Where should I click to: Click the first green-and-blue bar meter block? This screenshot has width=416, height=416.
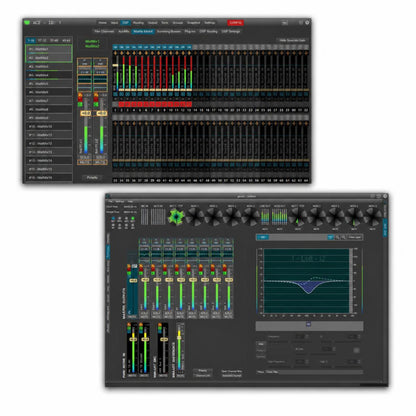265,217
